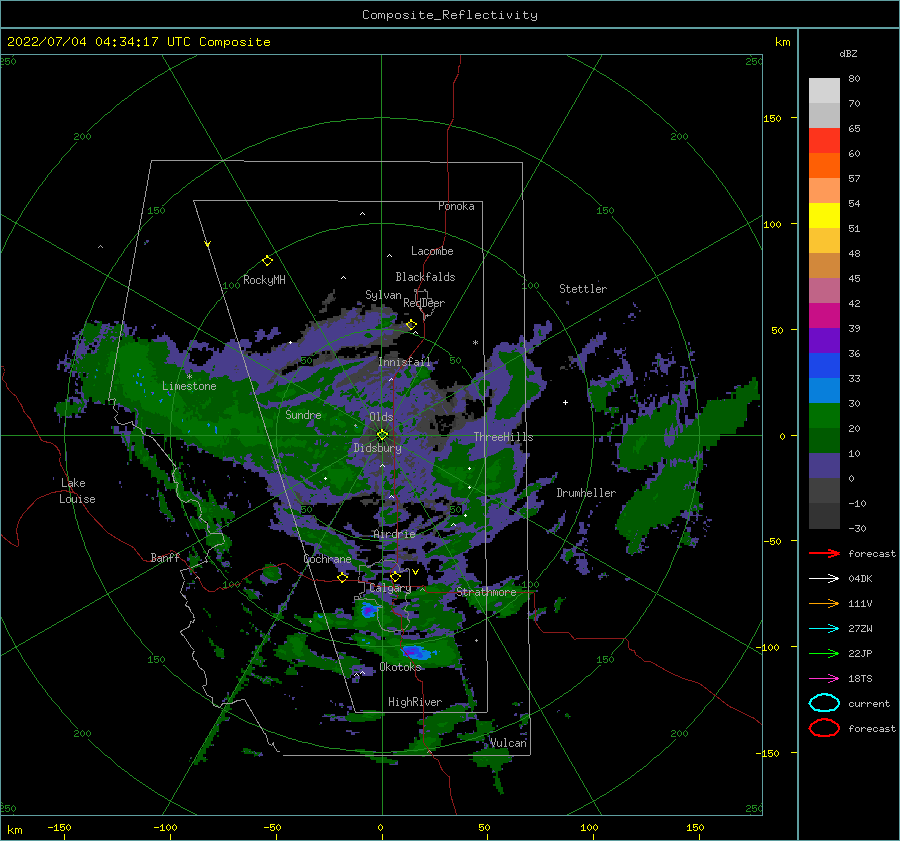Screen dimensions: 900x841
Task: Click the Vulcan label
Action: 508,743
